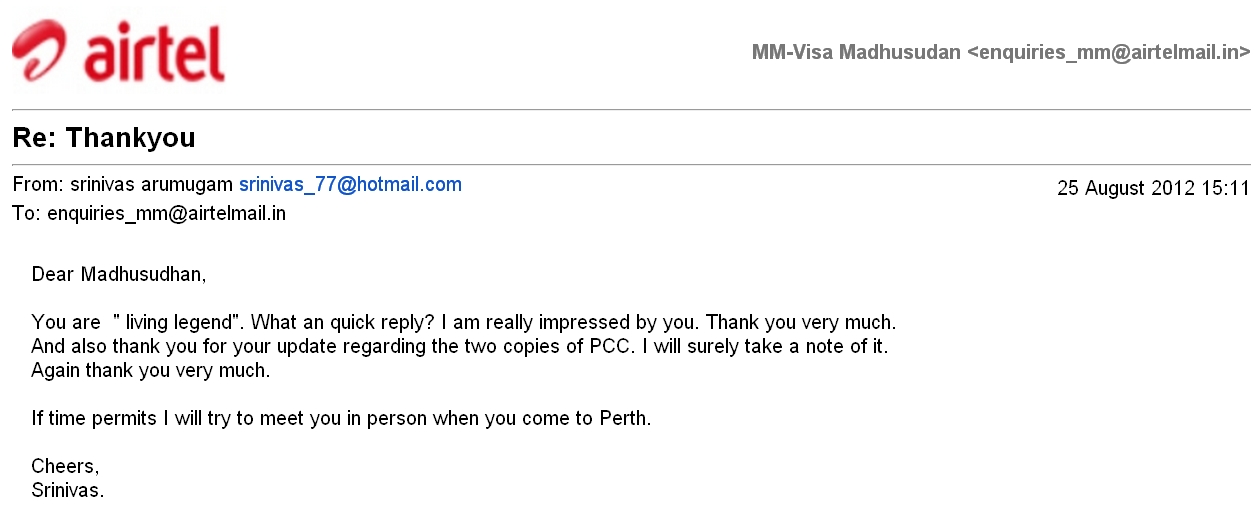The image size is (1255, 516).
Task: Click the "Re: Thankyou" subject line
Action: tap(104, 138)
